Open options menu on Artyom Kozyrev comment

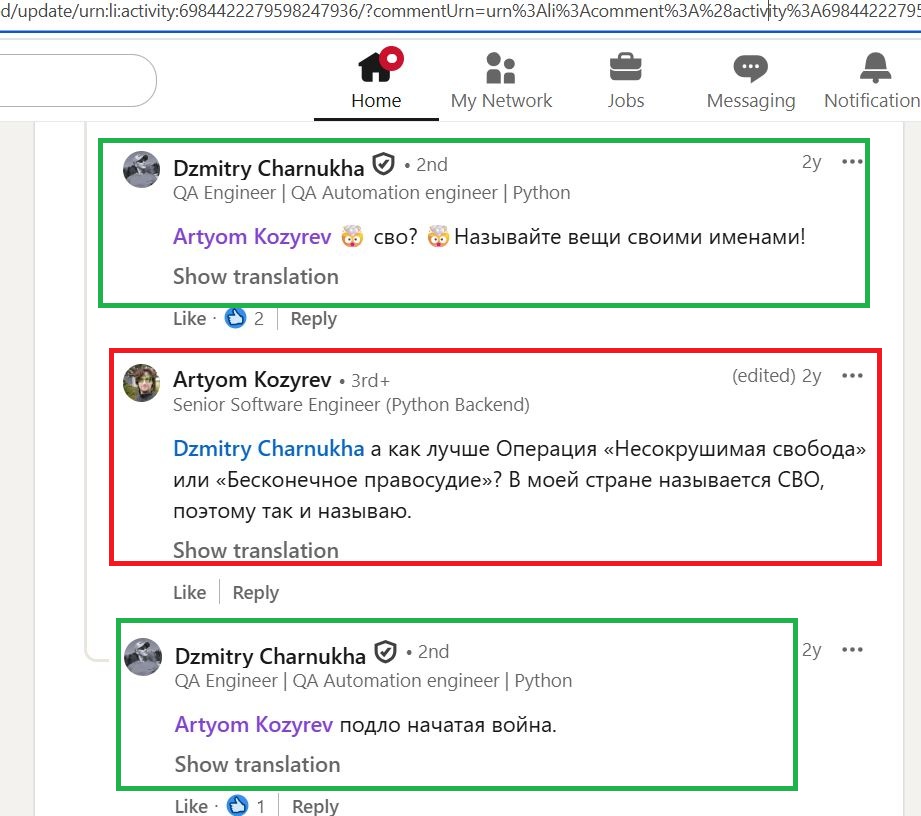click(852, 376)
